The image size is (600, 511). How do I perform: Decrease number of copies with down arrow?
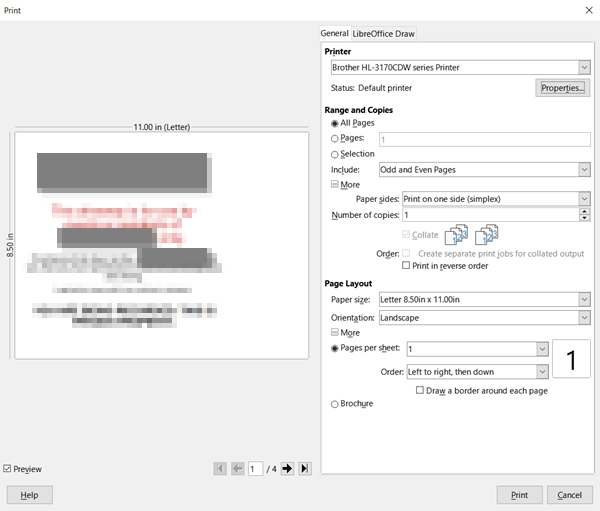(x=584, y=218)
